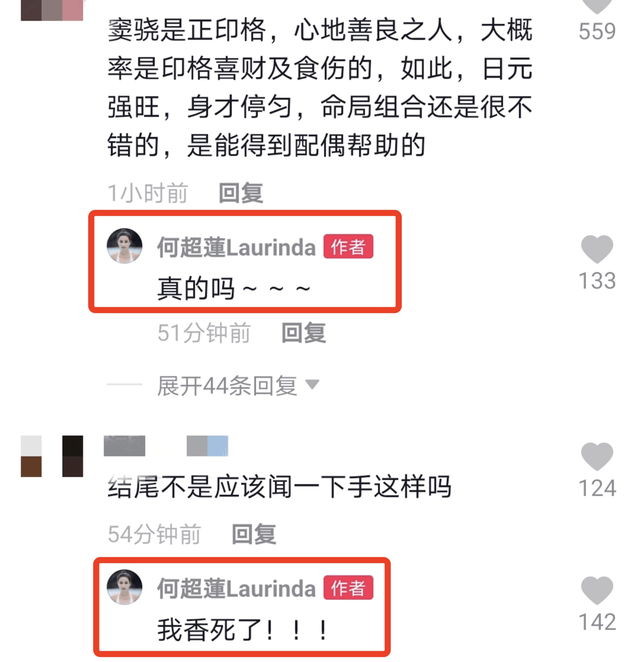Reply to the reply posted 51分钟前
640x662 pixels.
click(x=304, y=333)
